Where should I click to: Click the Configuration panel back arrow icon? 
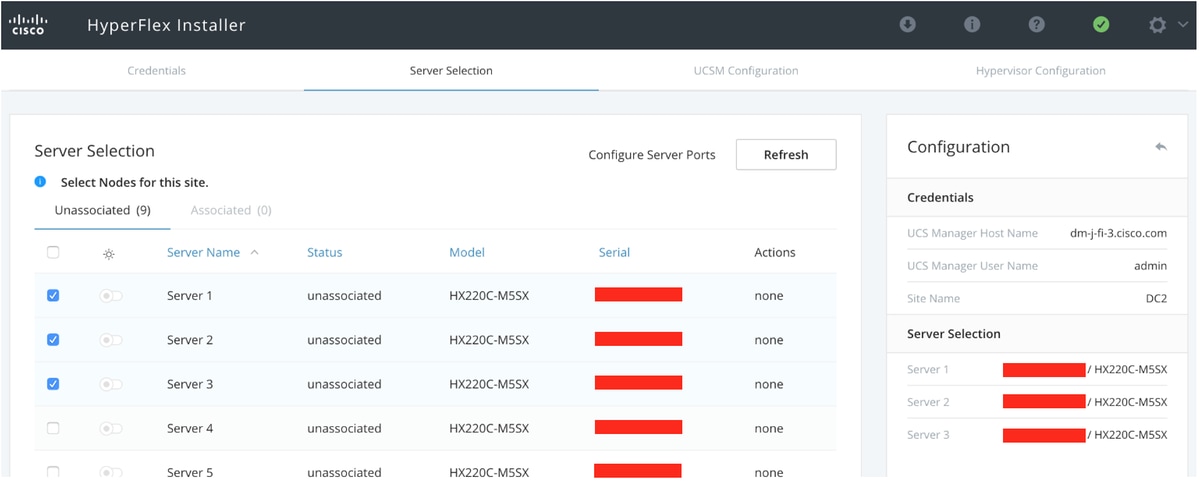click(1161, 147)
